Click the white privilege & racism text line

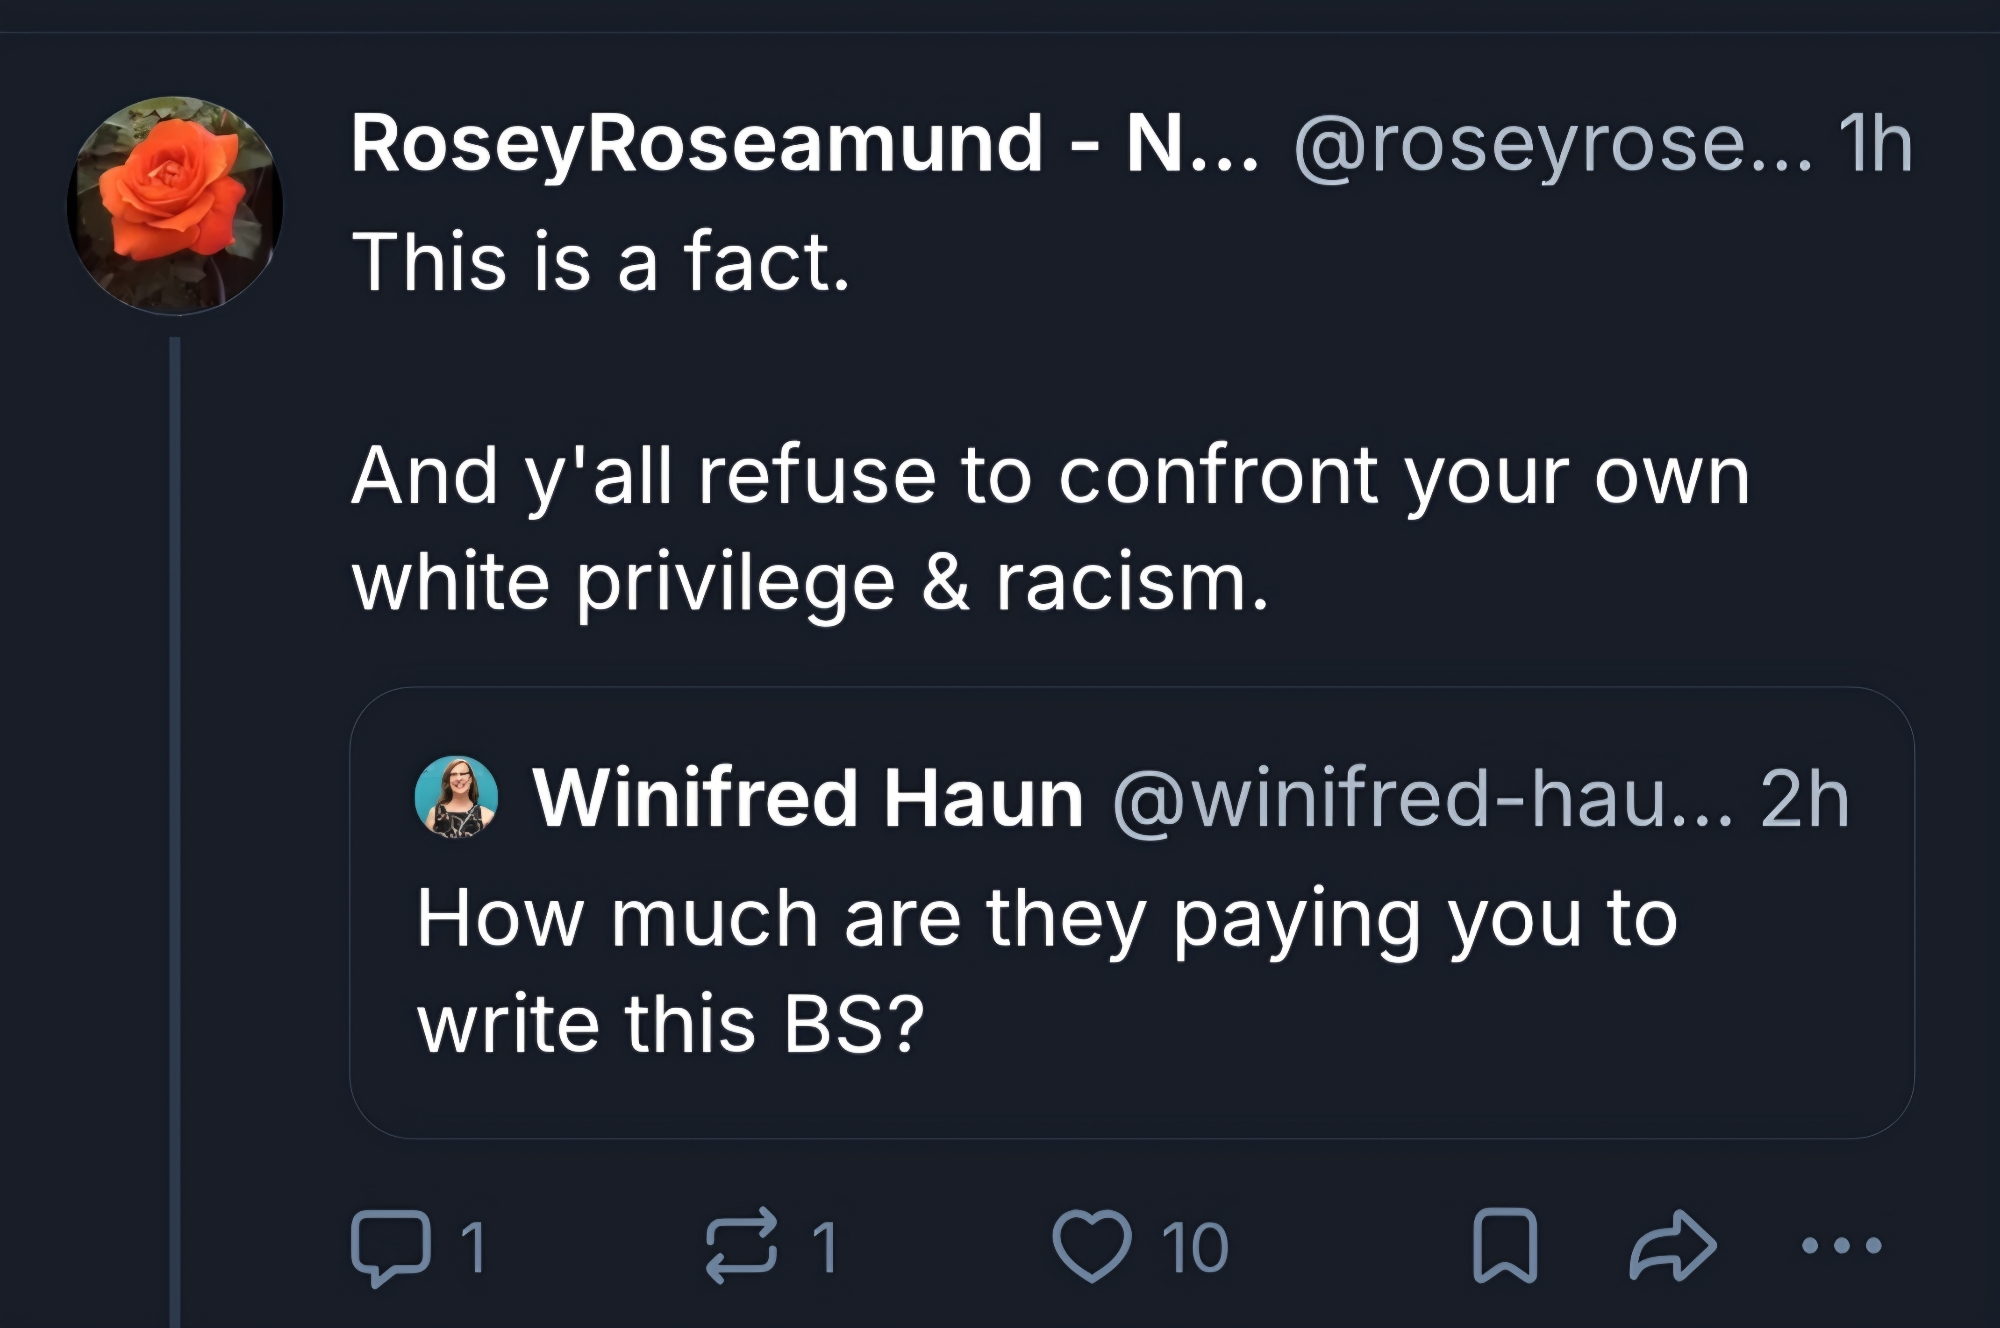point(810,582)
